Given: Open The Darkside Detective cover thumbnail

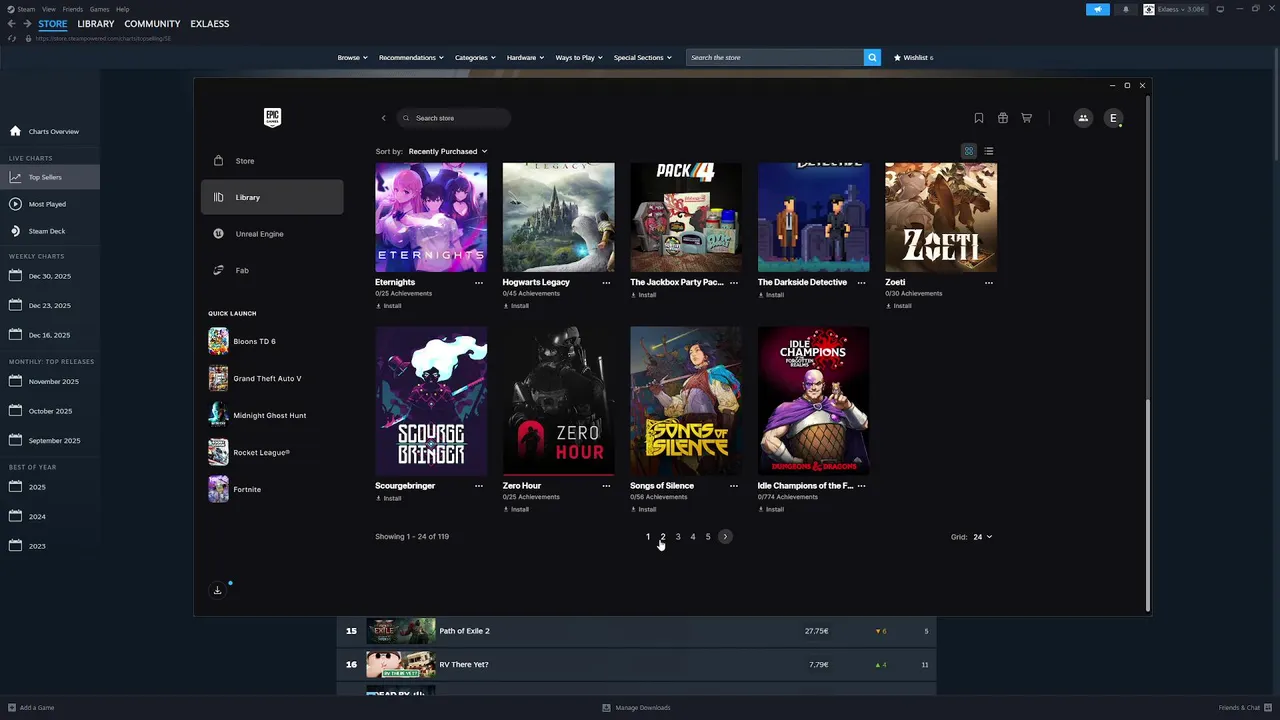Looking at the screenshot, I should [x=813, y=217].
